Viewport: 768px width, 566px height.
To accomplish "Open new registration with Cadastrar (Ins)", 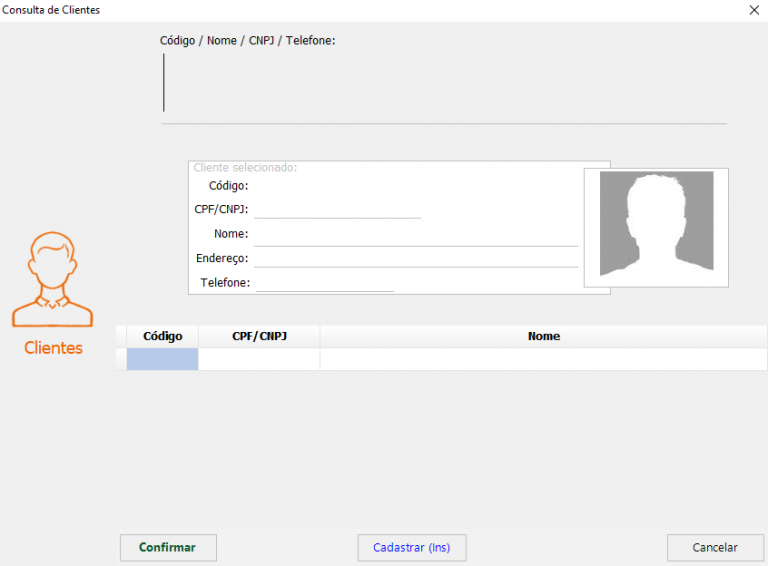I will tap(411, 548).
